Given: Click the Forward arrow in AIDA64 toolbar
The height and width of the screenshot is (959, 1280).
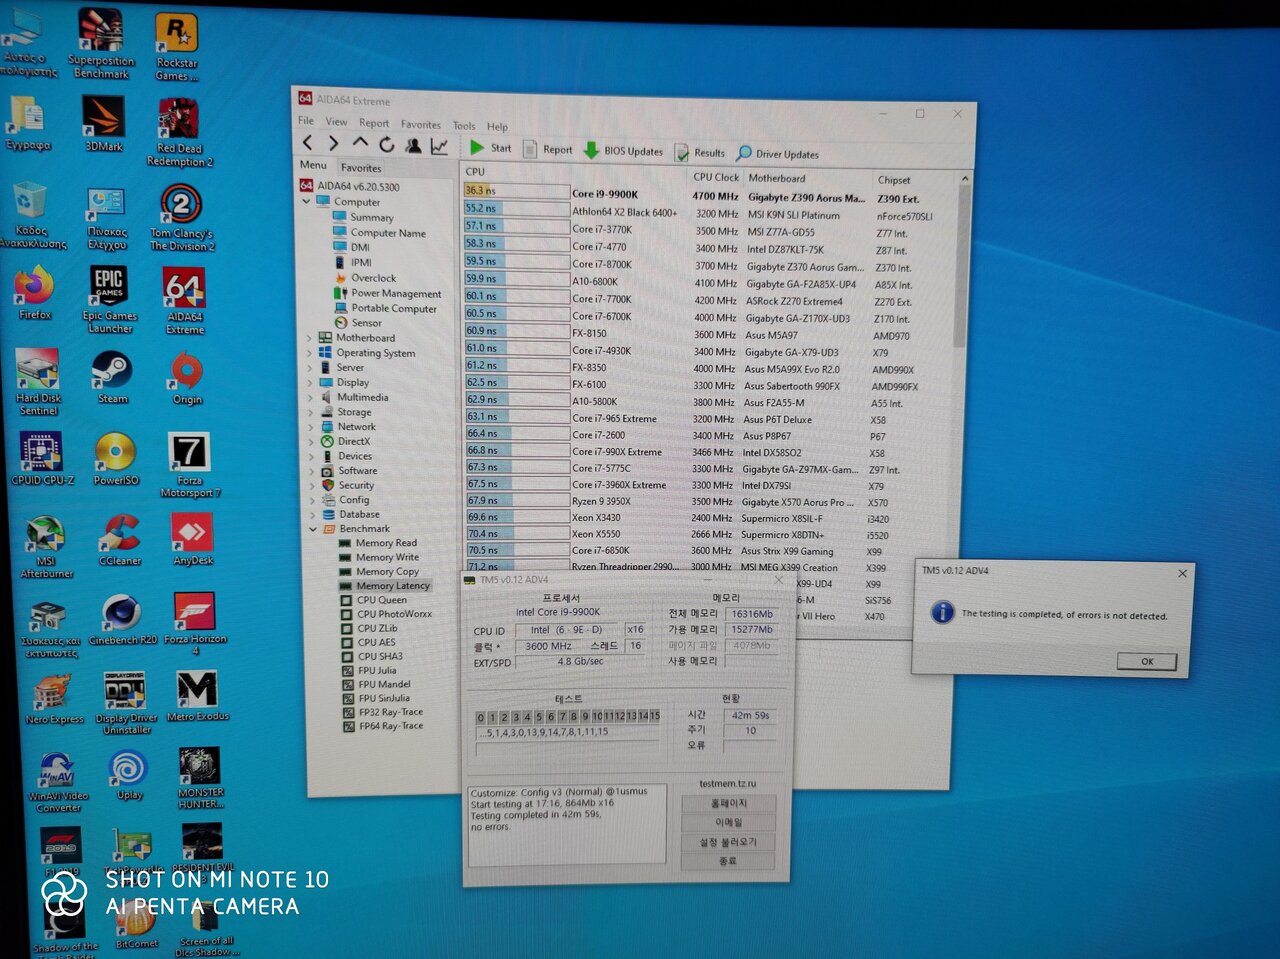Looking at the screenshot, I should (x=334, y=144).
